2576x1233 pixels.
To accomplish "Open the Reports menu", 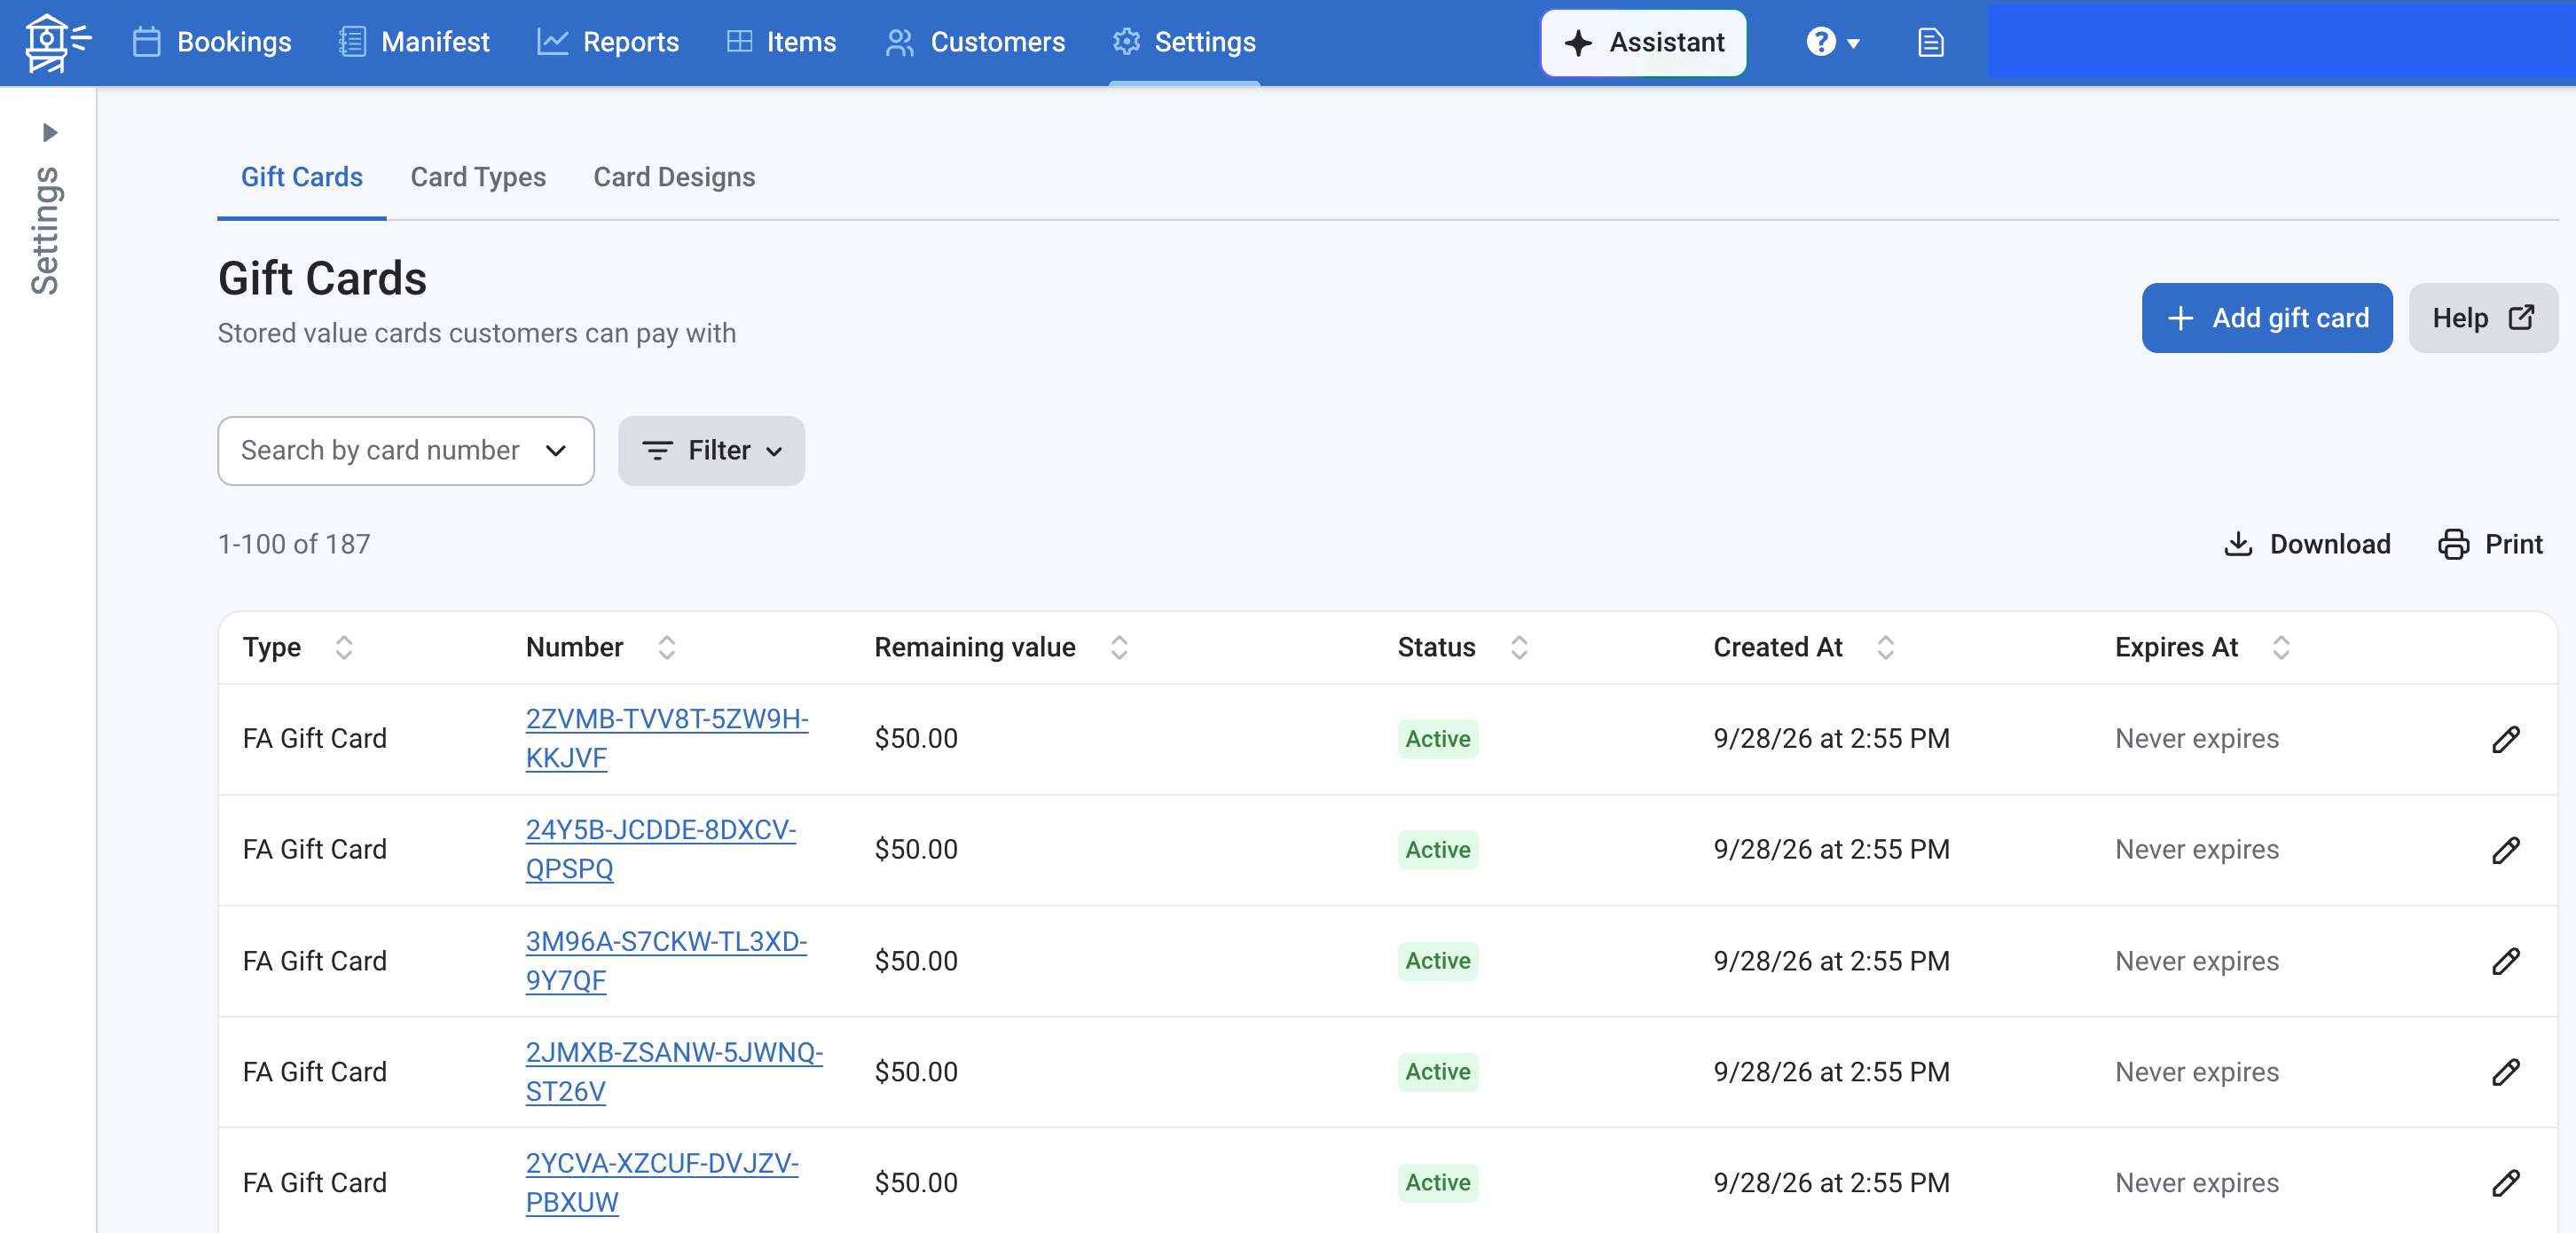I will pos(608,42).
